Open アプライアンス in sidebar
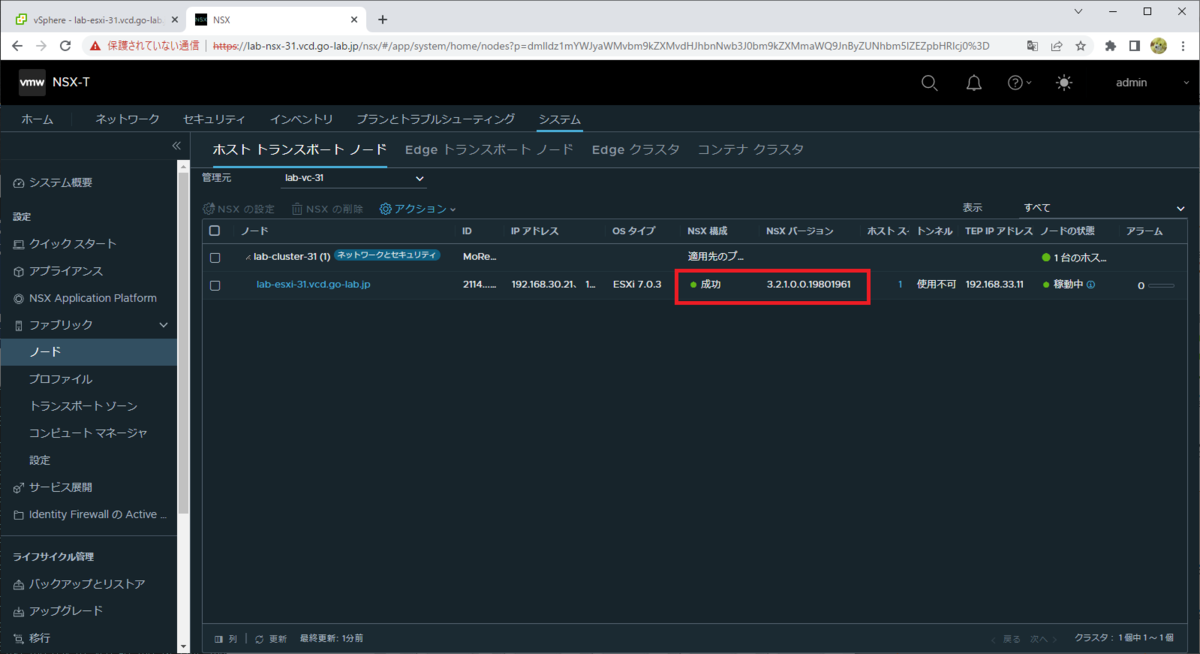 pyautogui.click(x=65, y=271)
